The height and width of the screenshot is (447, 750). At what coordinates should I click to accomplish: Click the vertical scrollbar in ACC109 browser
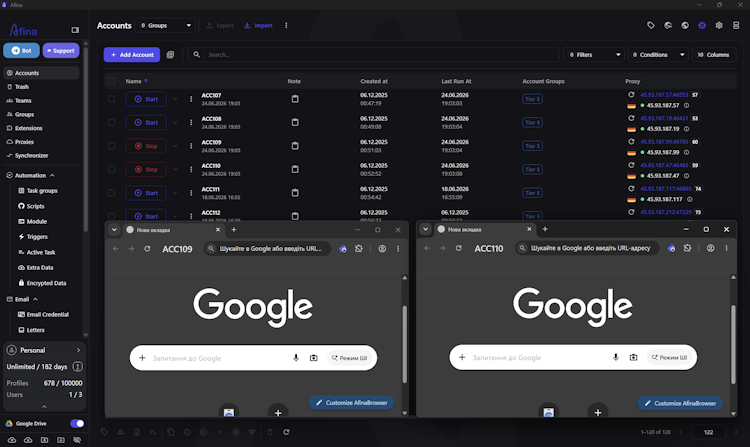tap(405, 344)
